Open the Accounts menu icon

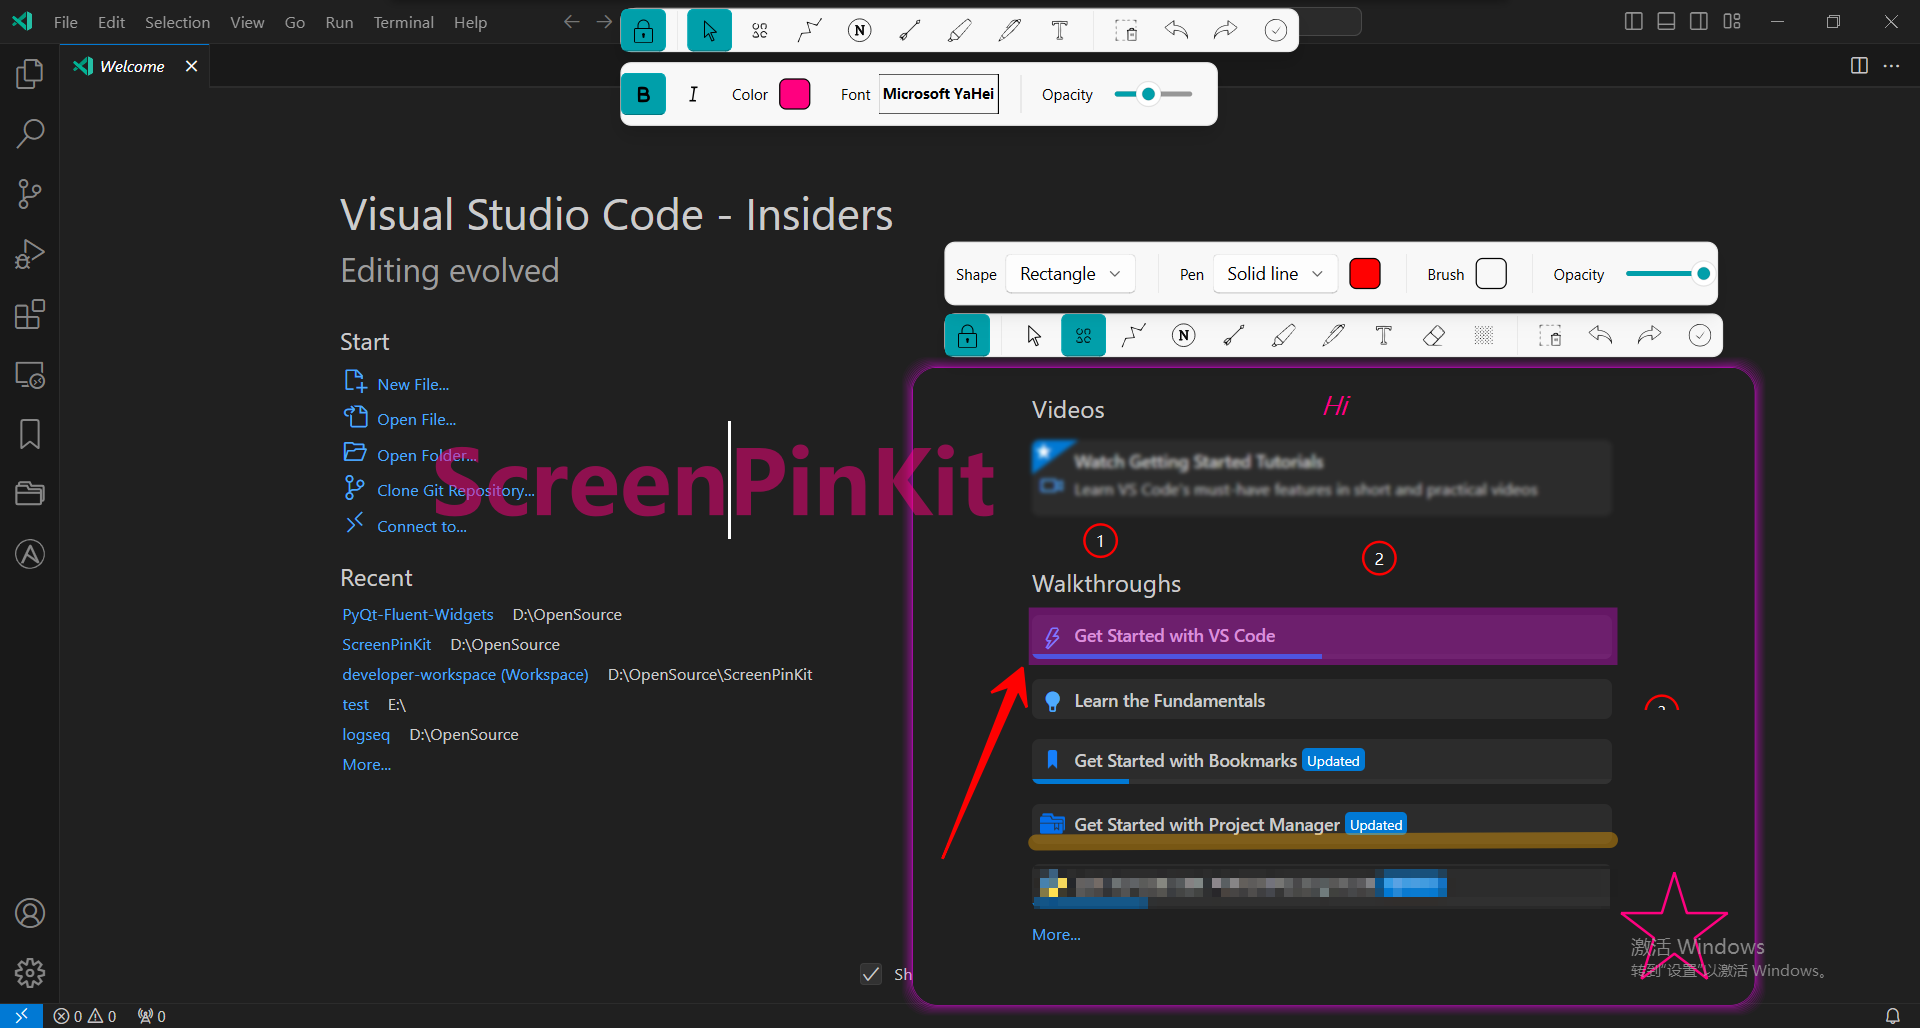(30, 913)
